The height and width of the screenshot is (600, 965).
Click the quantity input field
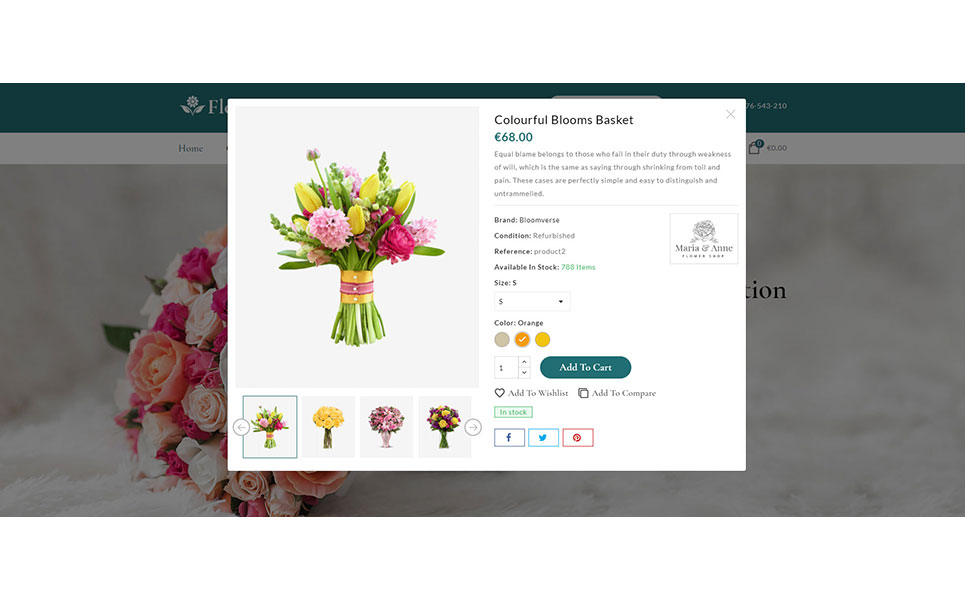pos(506,367)
